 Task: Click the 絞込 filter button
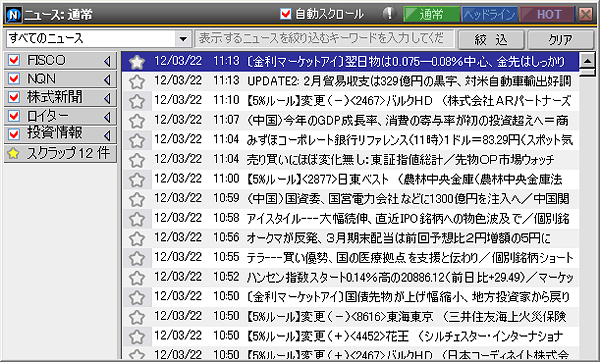point(491,39)
